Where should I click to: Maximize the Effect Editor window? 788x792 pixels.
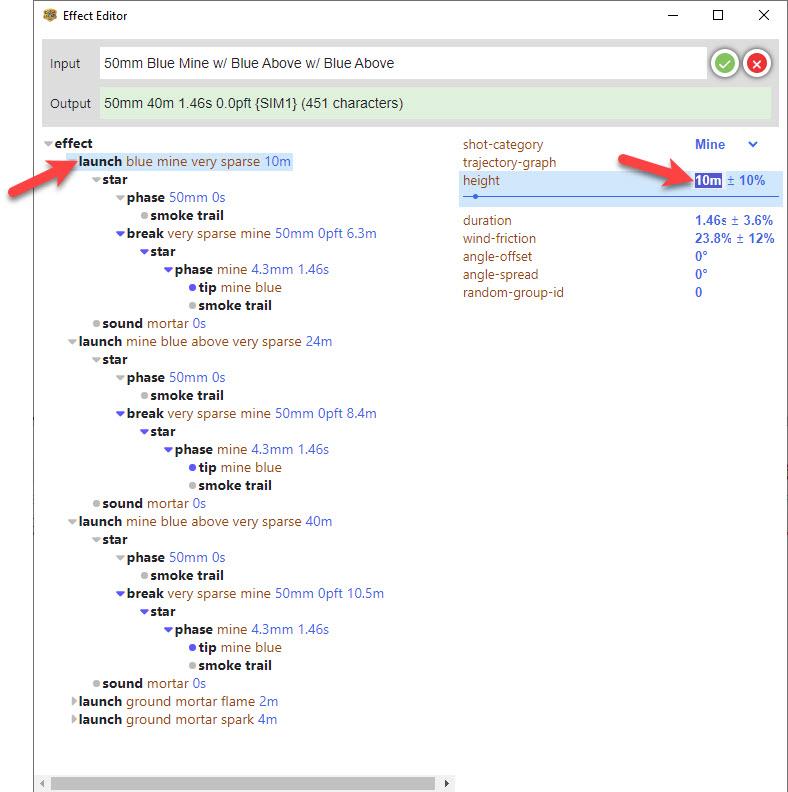point(718,15)
